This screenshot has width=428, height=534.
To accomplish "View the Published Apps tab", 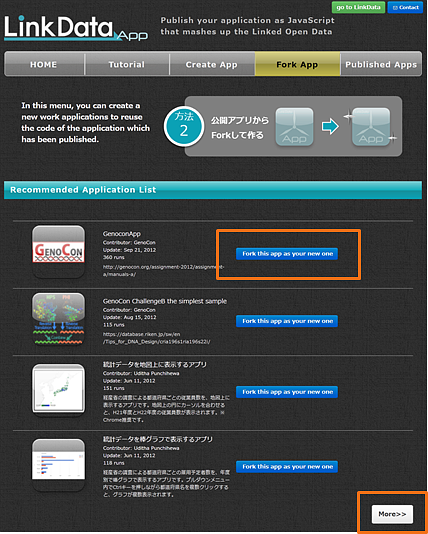I will coord(381,64).
